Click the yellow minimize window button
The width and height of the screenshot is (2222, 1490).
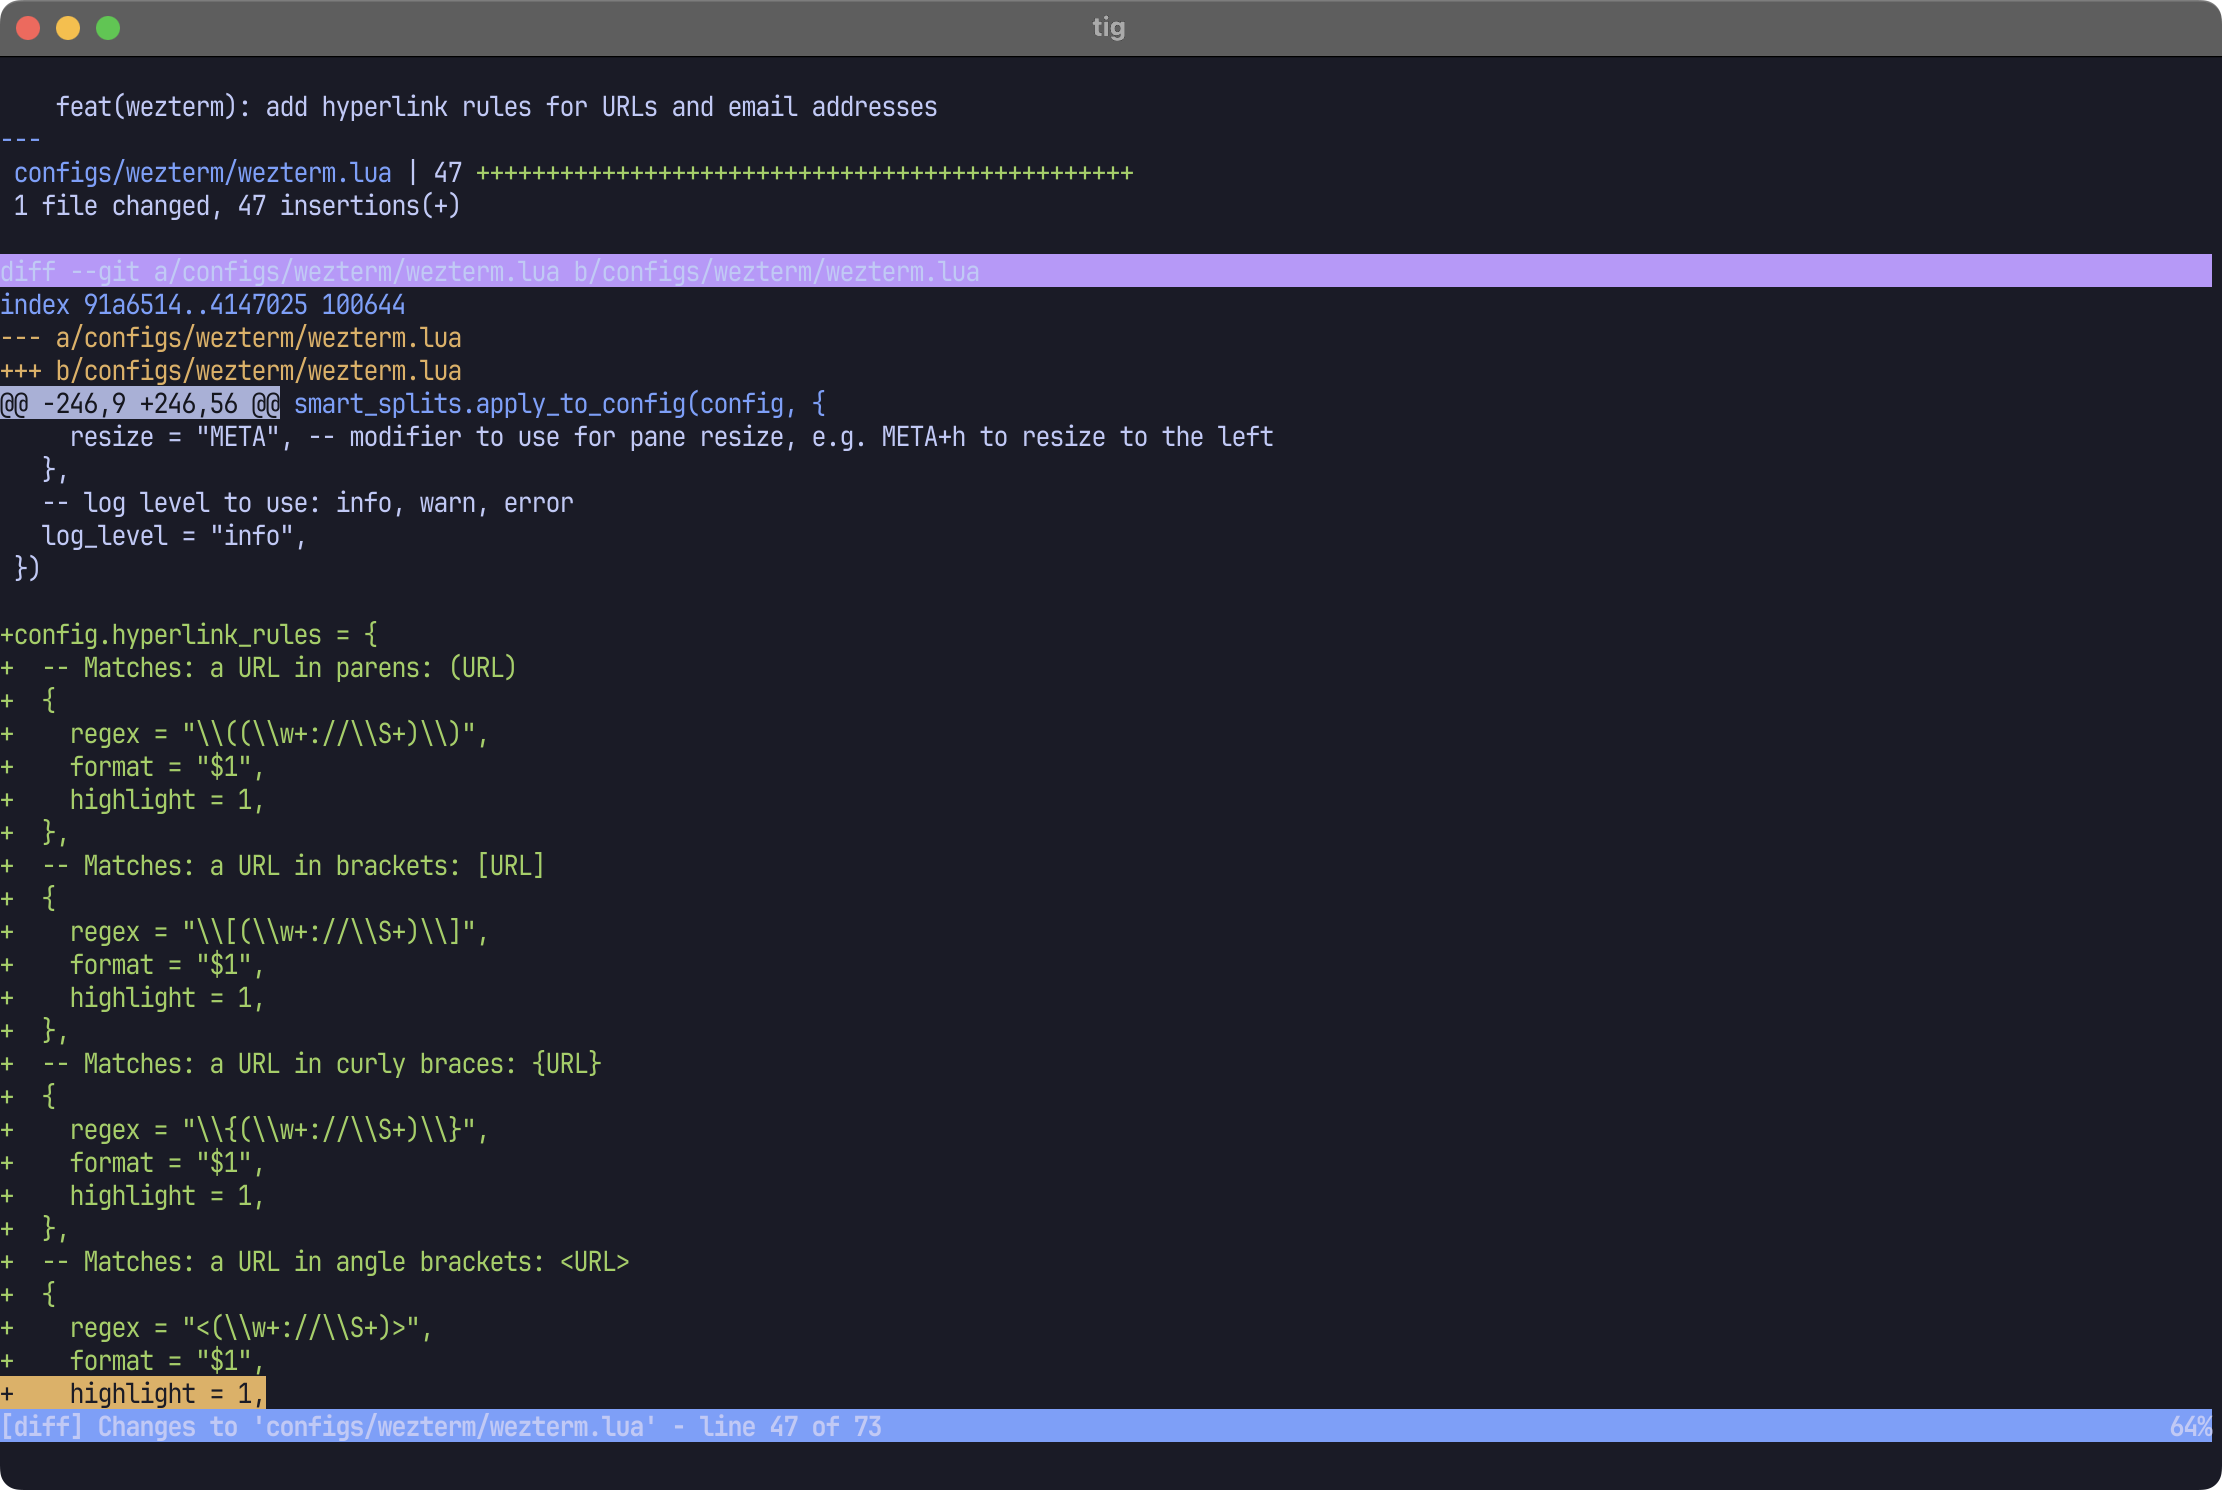[68, 28]
